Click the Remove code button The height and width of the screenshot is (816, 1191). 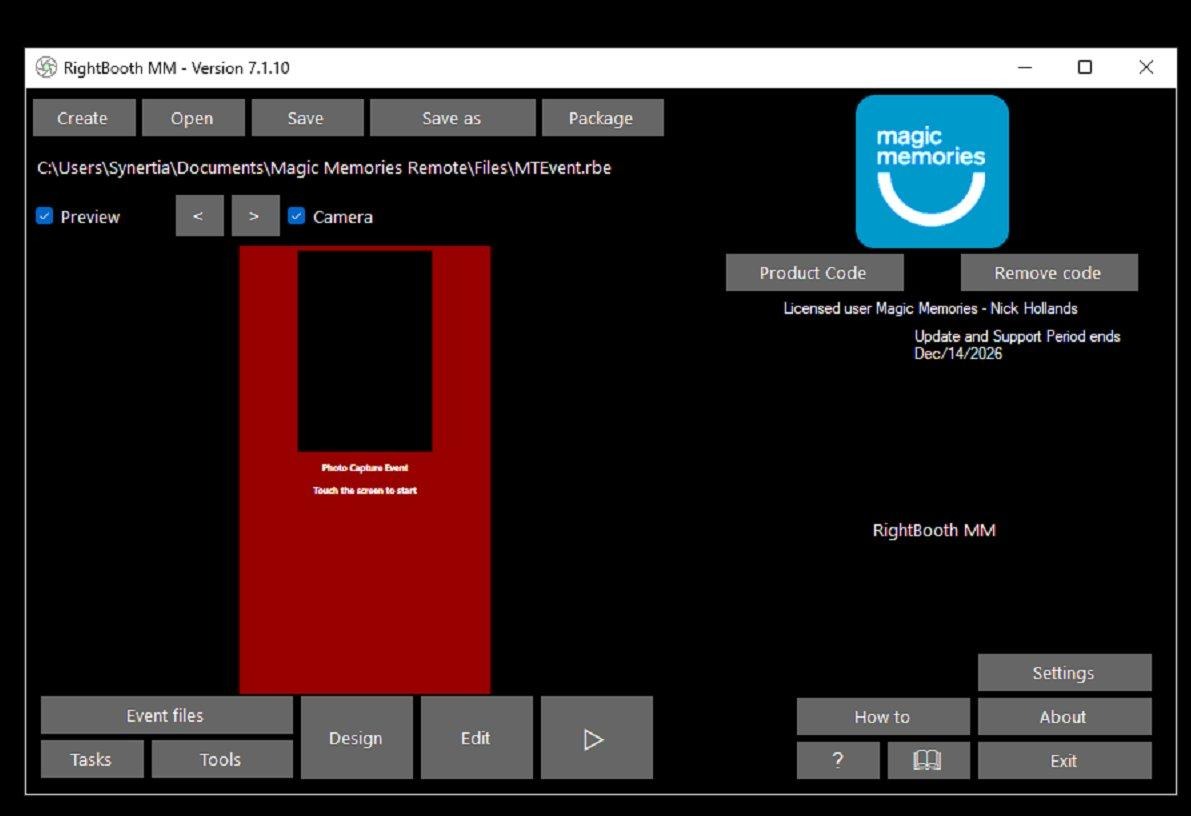coord(1049,273)
